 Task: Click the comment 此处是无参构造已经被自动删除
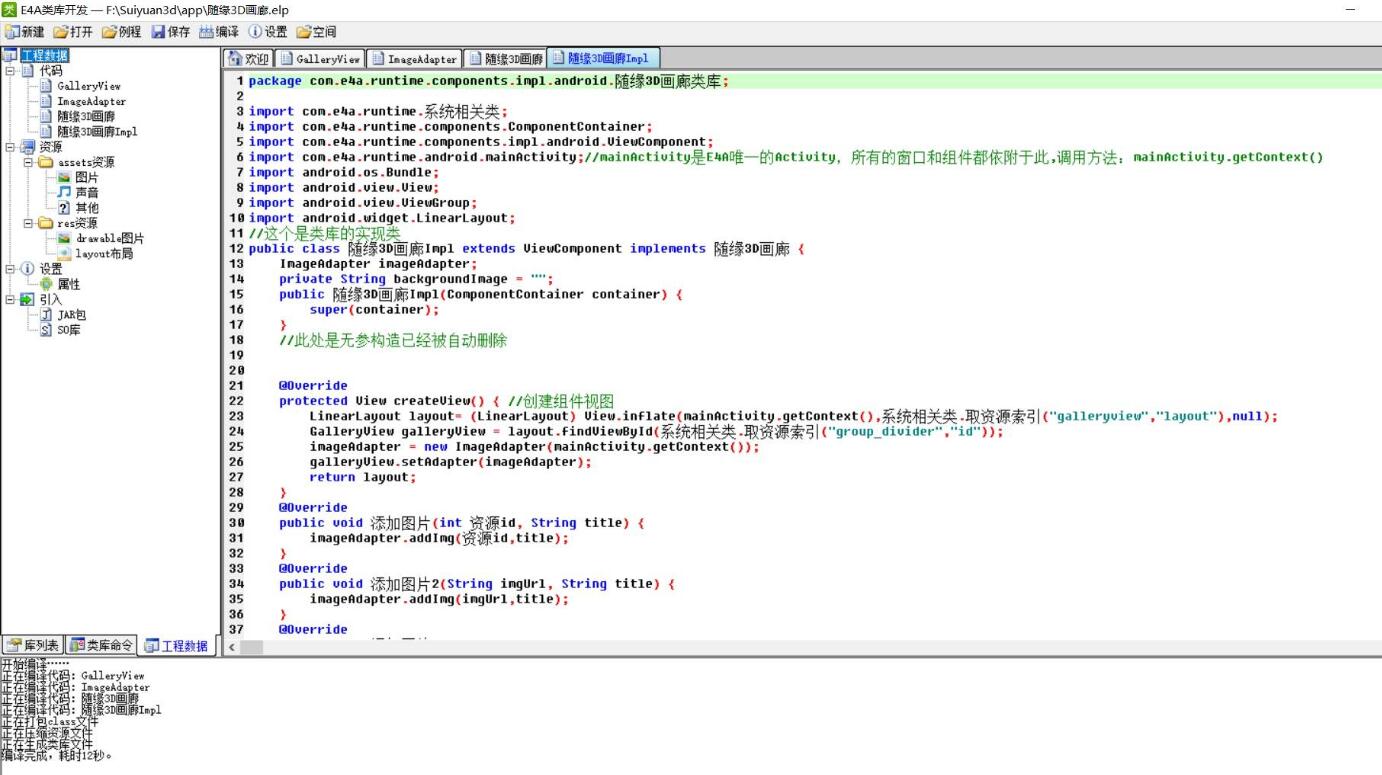(393, 340)
